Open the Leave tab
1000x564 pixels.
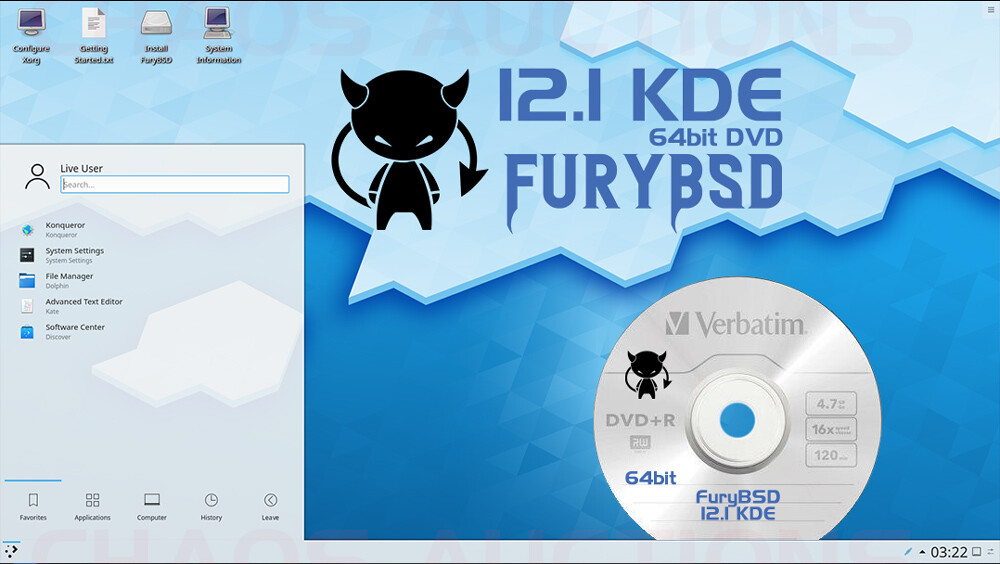270,507
